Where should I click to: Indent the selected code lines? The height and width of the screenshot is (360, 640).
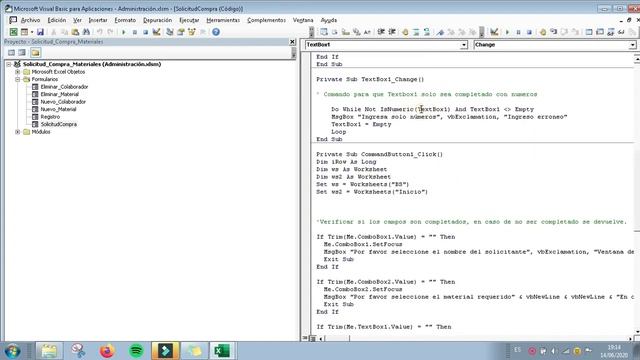(381, 32)
